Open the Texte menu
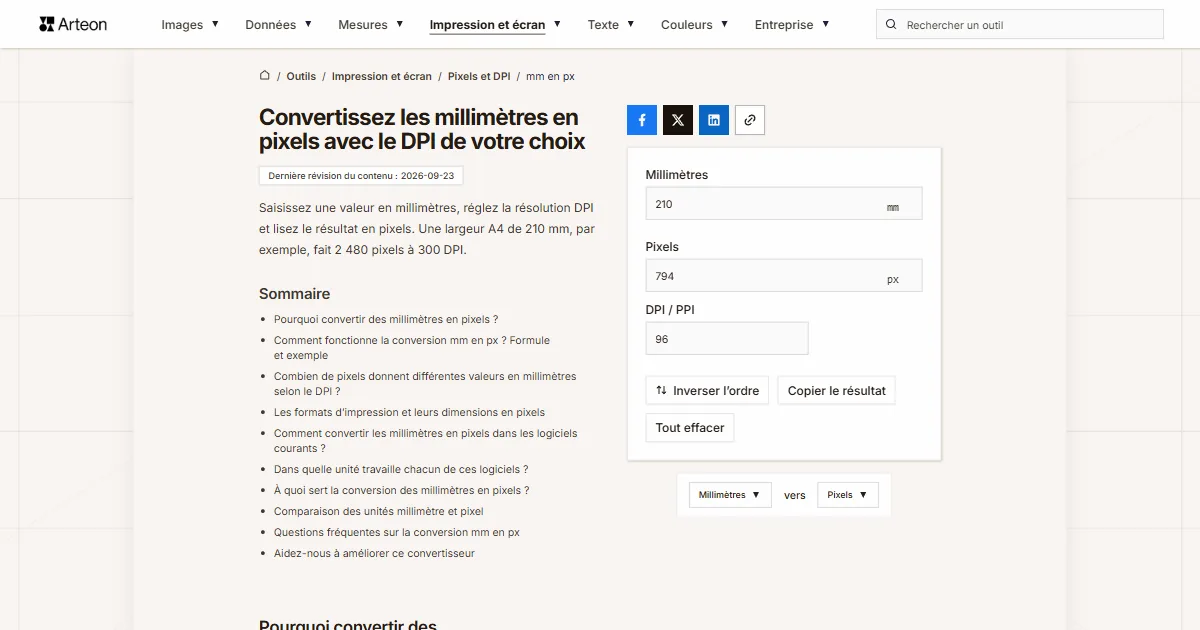The height and width of the screenshot is (630, 1200). (611, 25)
